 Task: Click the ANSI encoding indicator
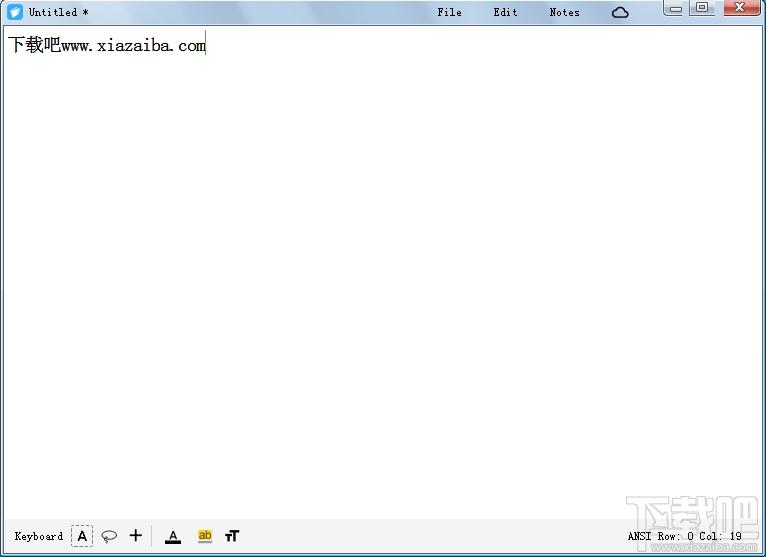639,536
